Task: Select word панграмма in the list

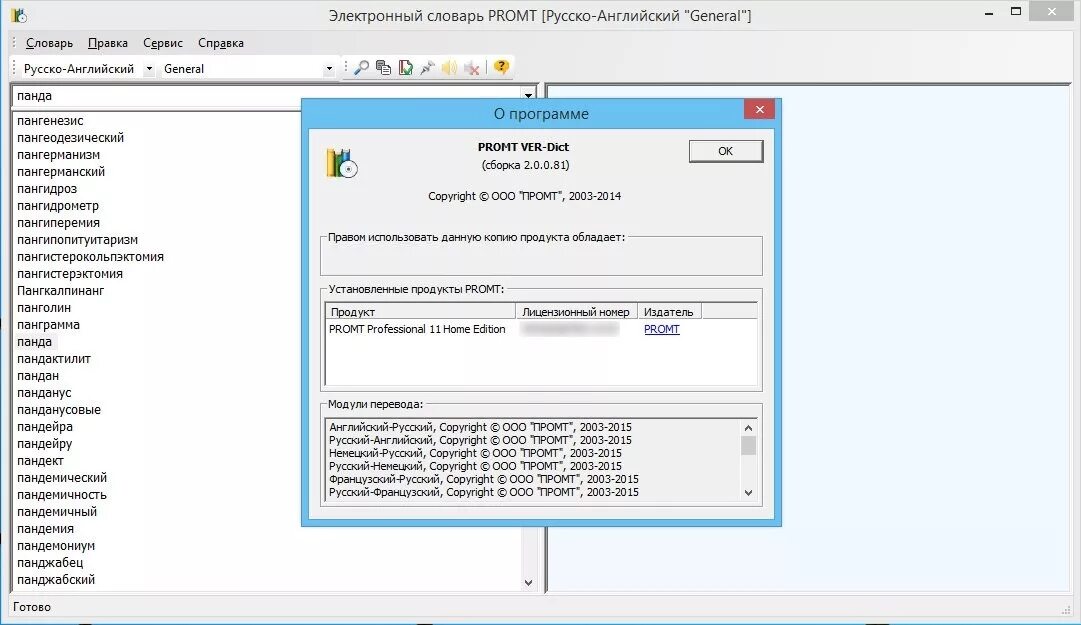Action: pyautogui.click(x=48, y=325)
